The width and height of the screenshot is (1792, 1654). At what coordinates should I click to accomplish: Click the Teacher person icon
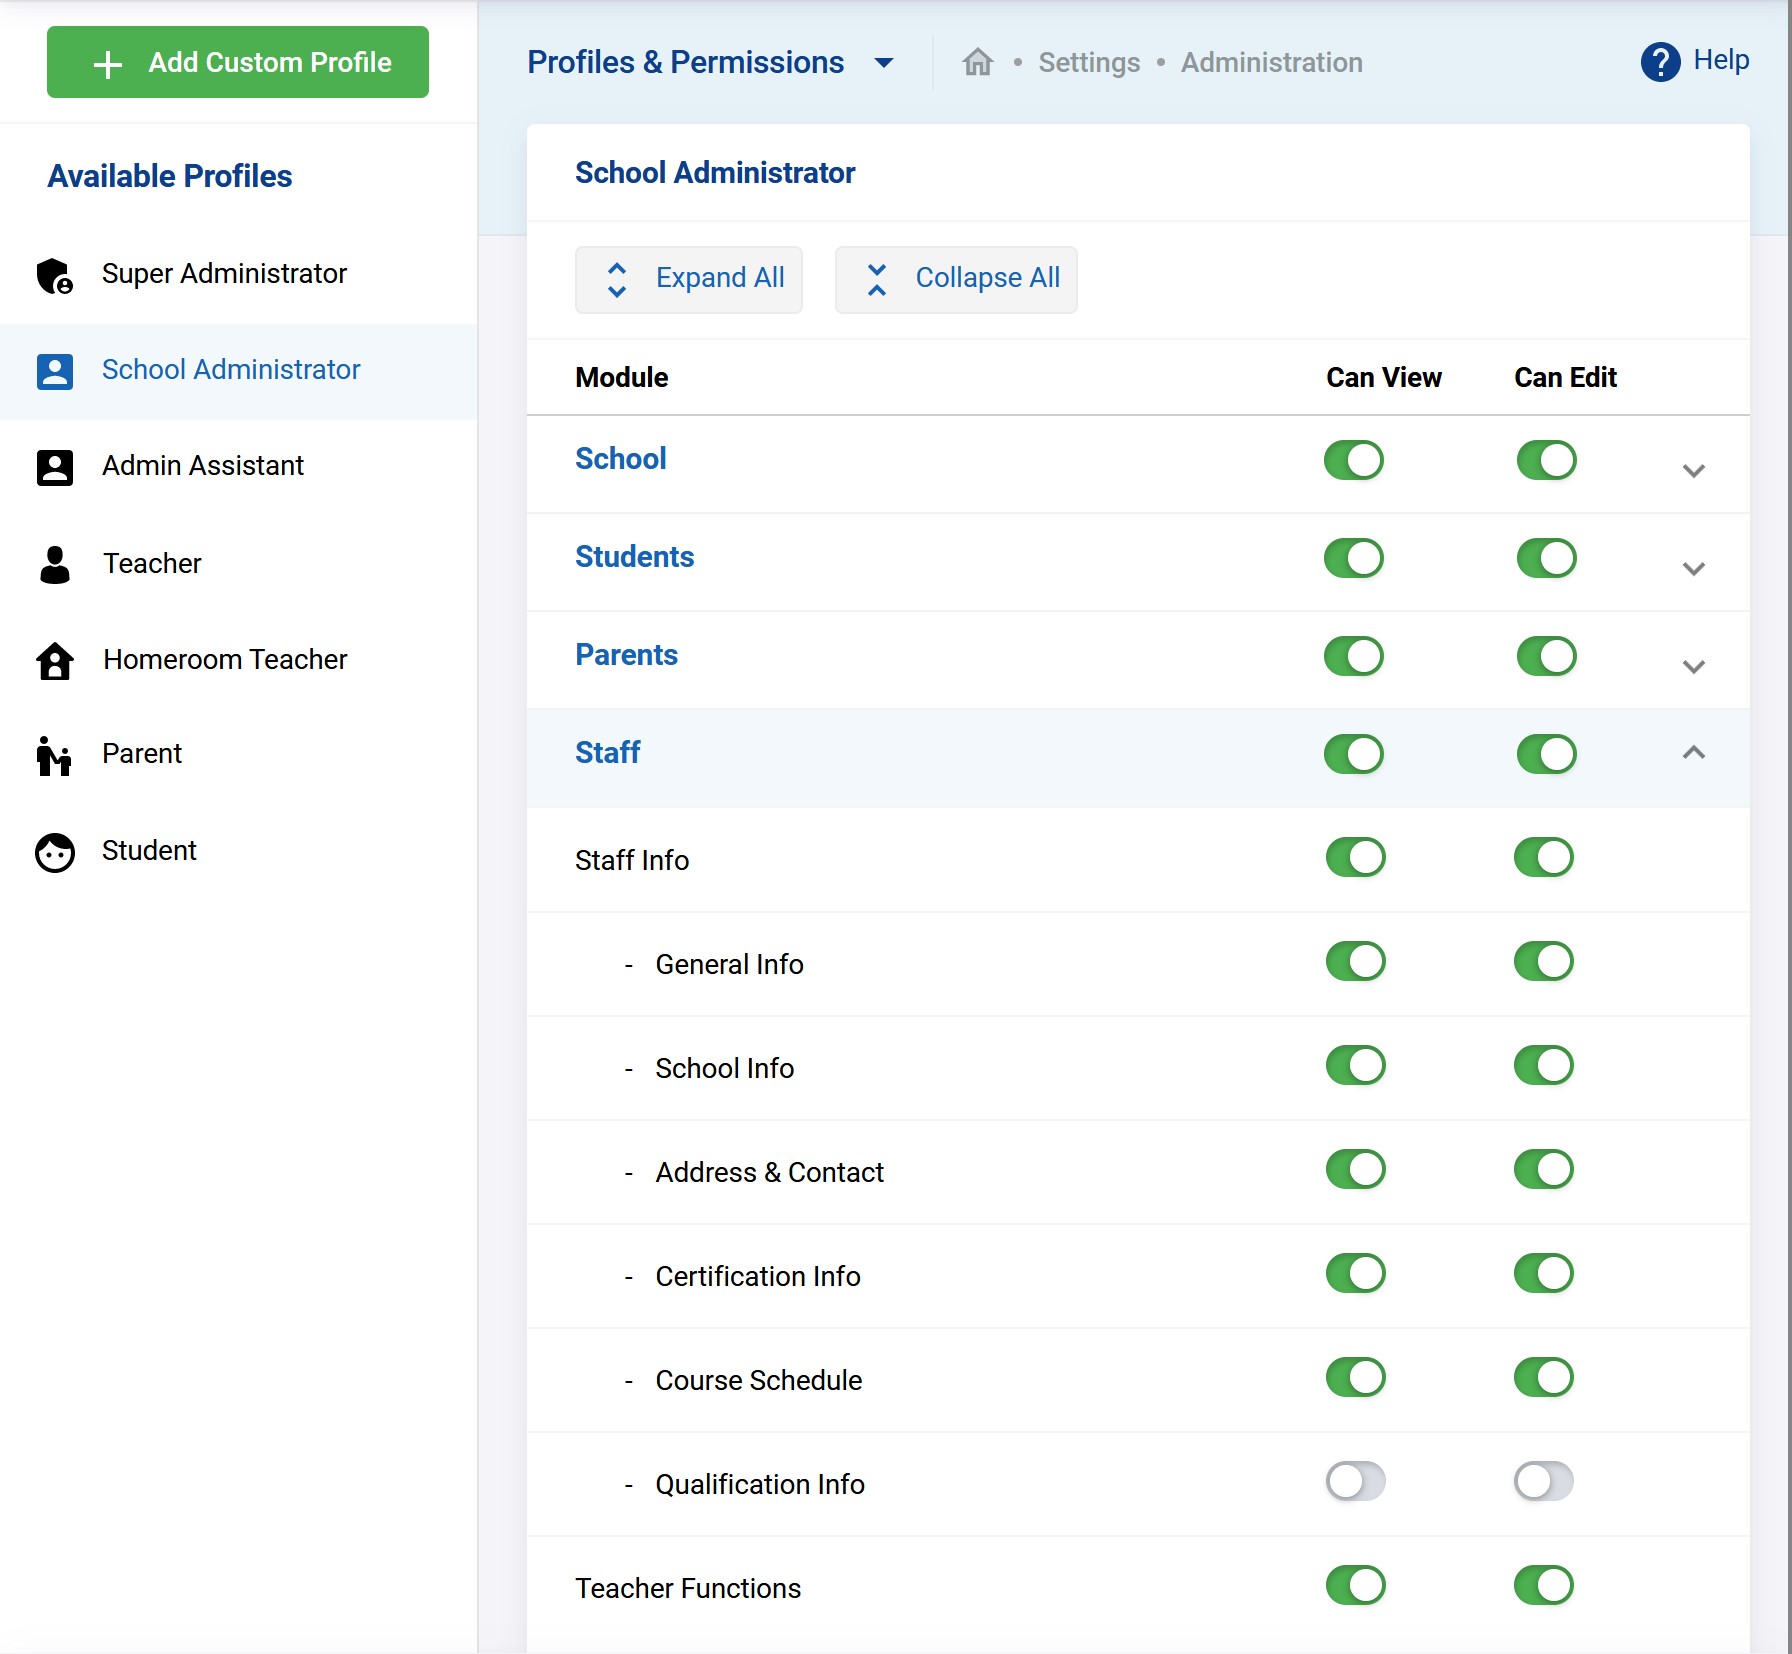(54, 564)
